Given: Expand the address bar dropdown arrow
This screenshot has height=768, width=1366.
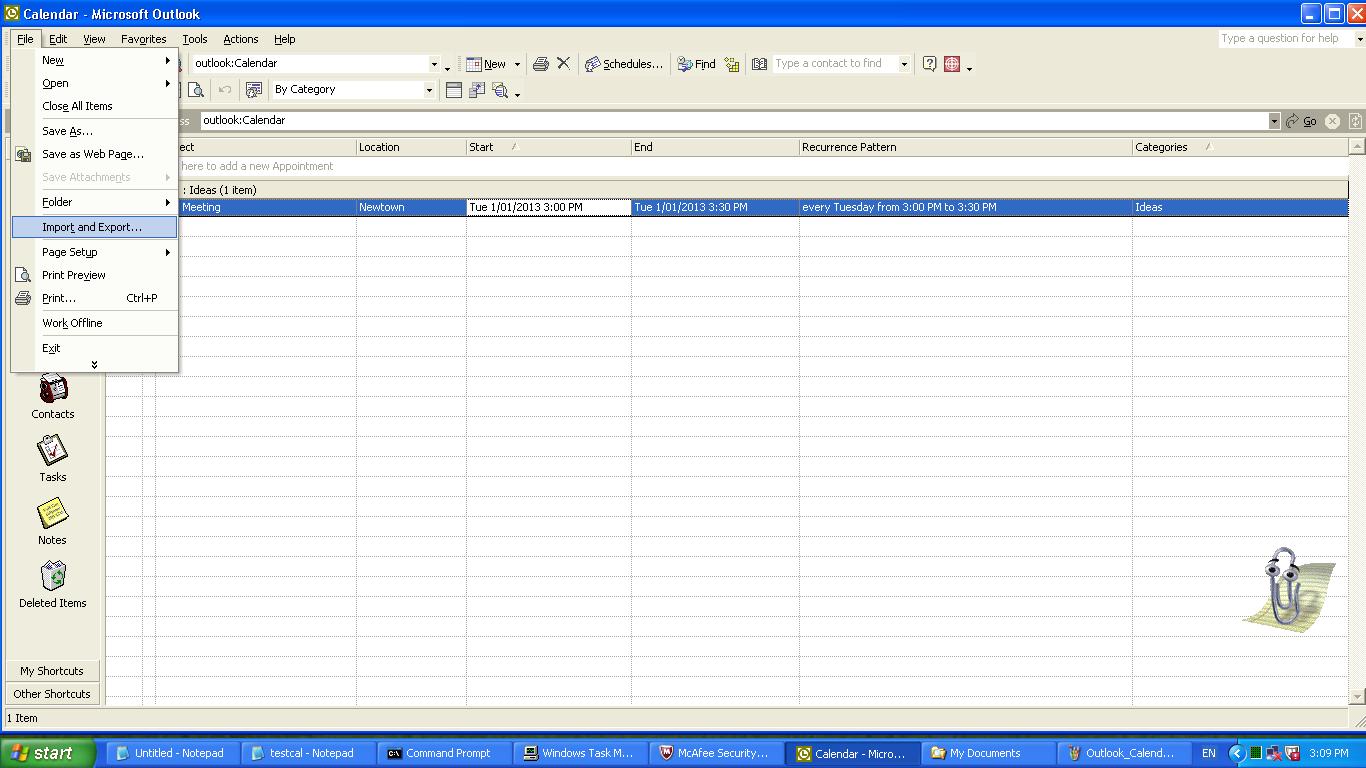Looking at the screenshot, I should click(1274, 121).
